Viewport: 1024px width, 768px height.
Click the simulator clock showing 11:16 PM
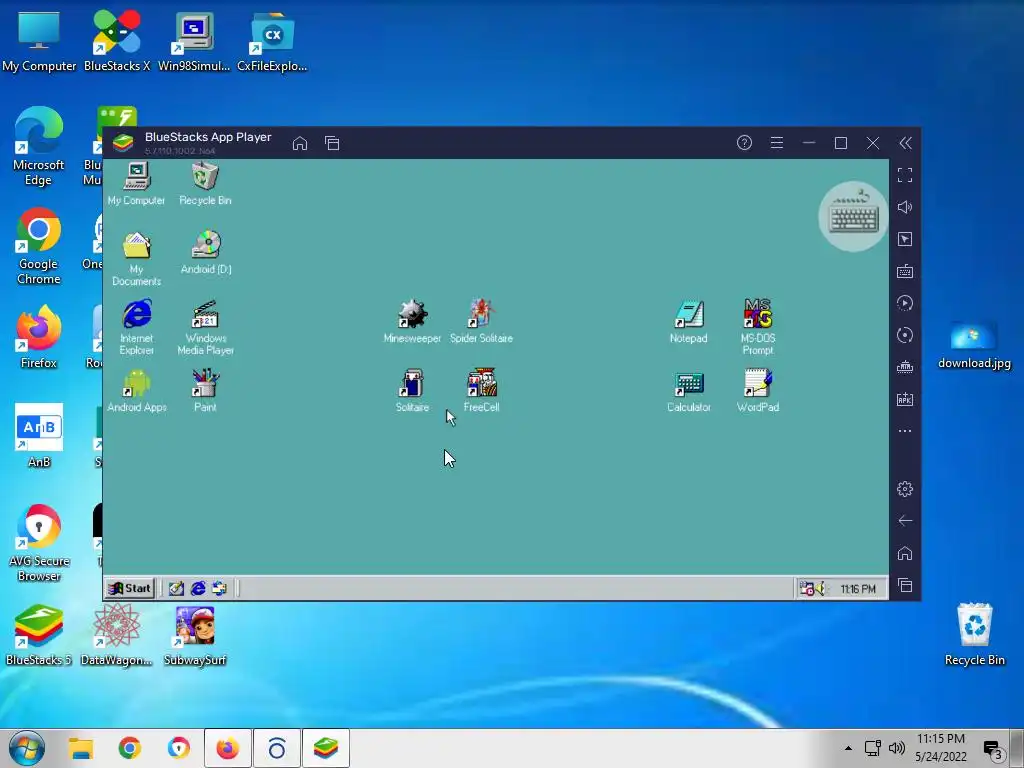[x=858, y=589]
